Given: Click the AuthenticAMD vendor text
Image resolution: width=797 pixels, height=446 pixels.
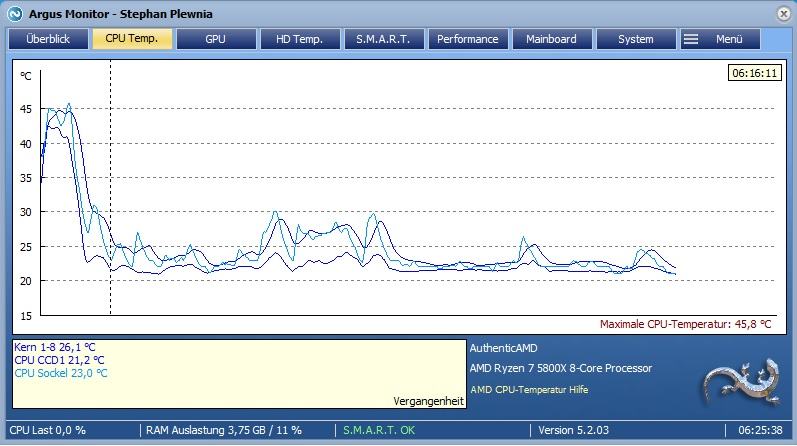Looking at the screenshot, I should coord(503,348).
